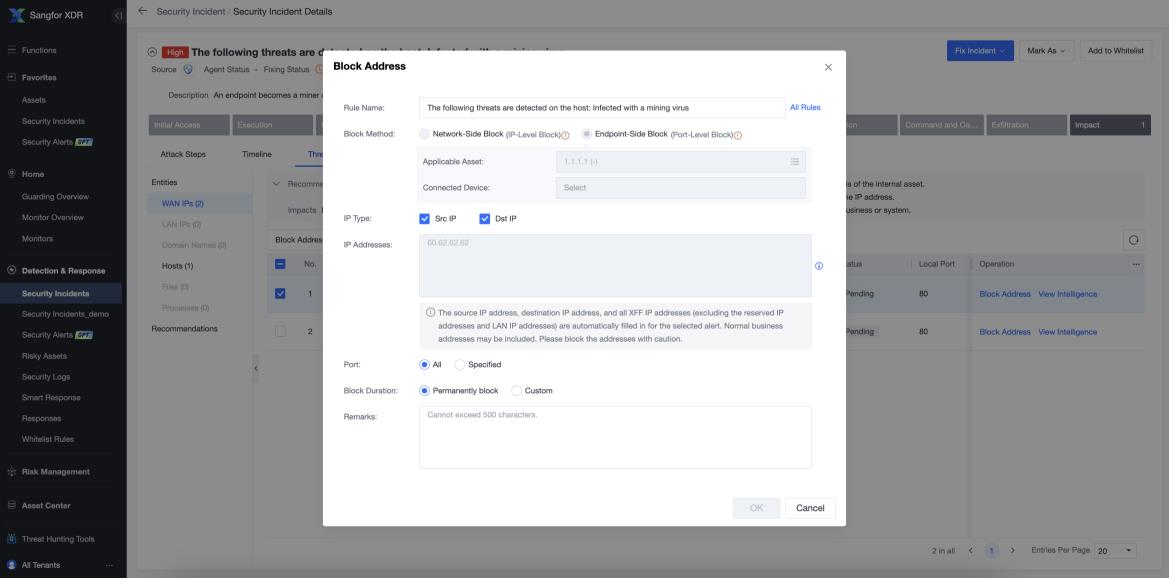
Task: Click the table column settings dots
Action: point(1135,264)
